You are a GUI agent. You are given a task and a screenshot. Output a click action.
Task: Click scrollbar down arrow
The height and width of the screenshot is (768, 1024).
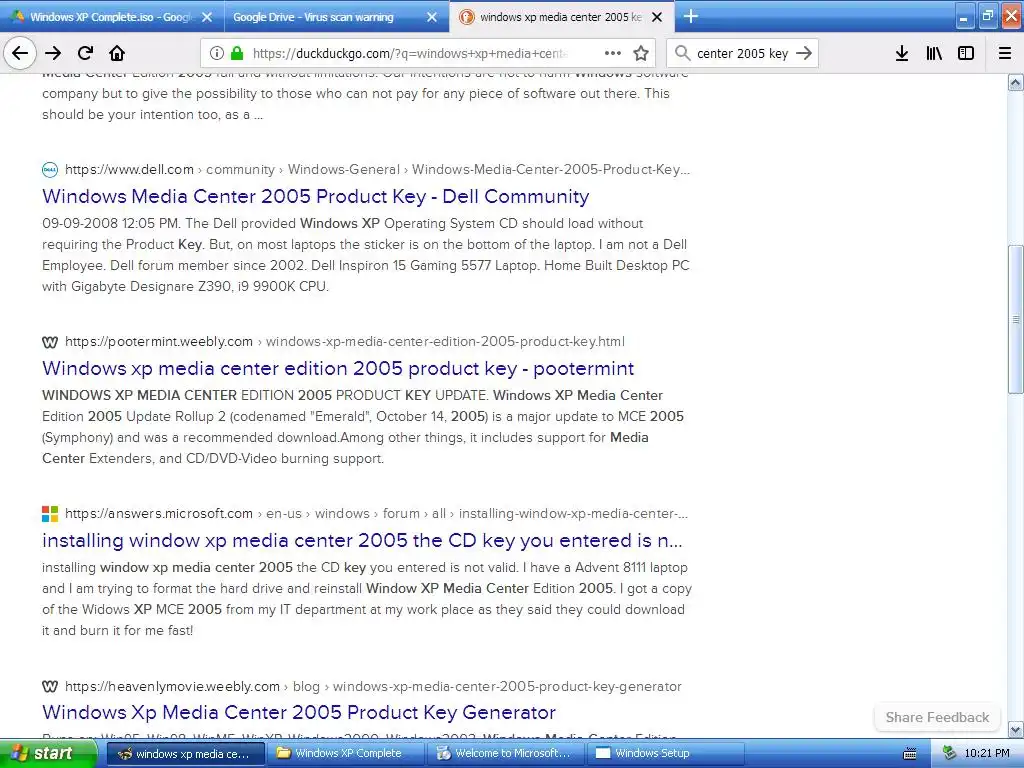[x=1015, y=729]
